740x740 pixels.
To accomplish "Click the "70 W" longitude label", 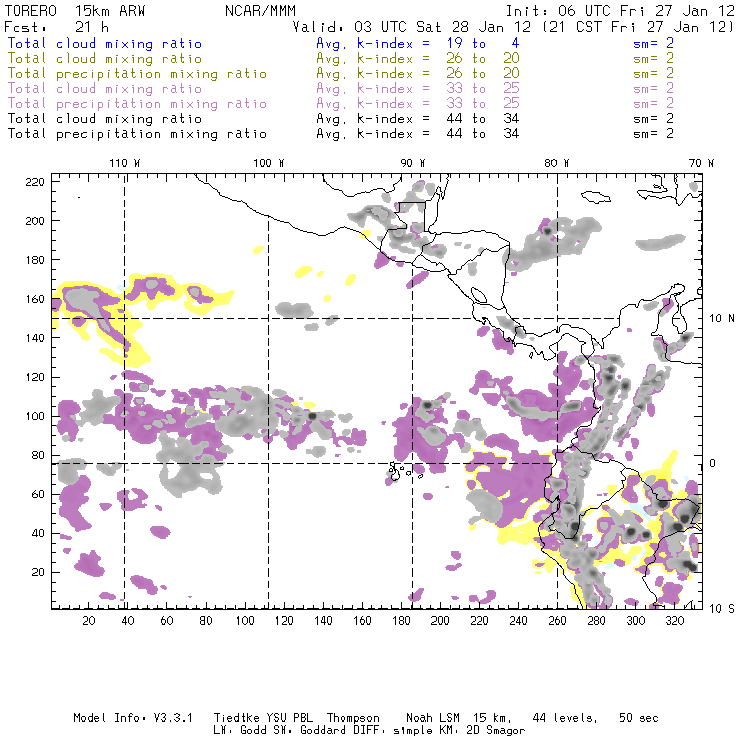I will pos(701,163).
